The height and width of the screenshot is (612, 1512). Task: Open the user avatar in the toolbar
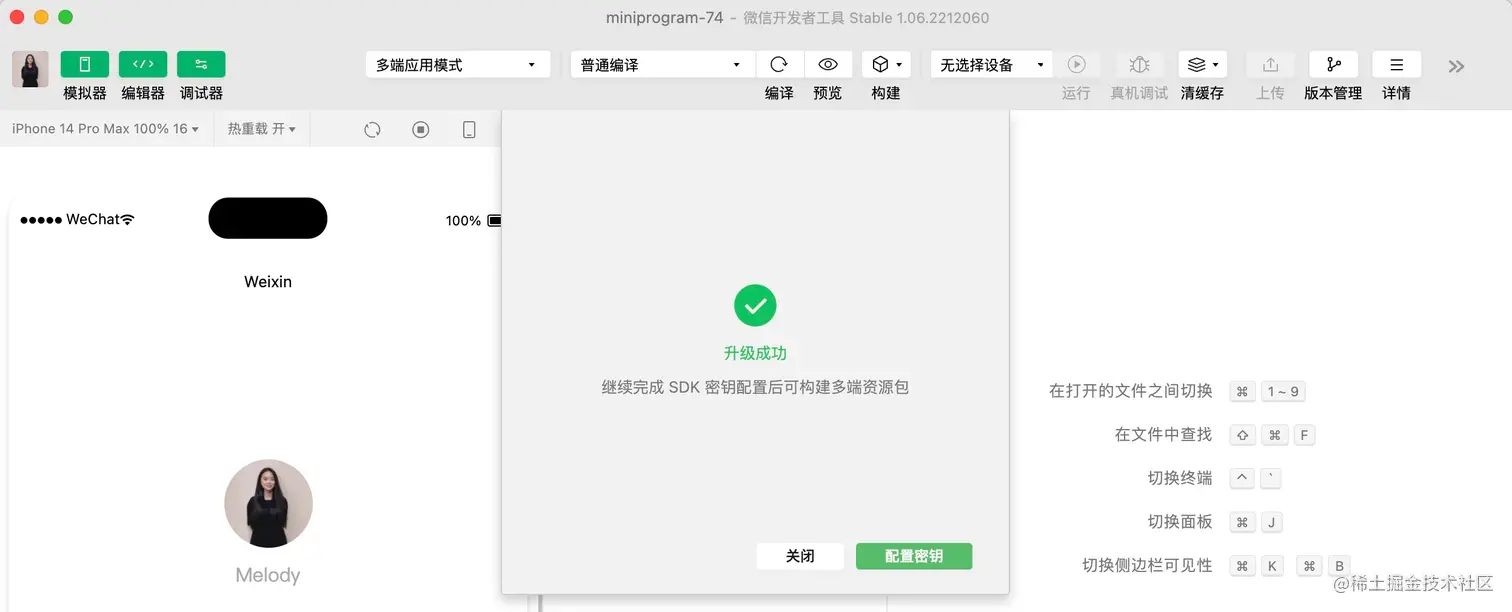click(30, 70)
